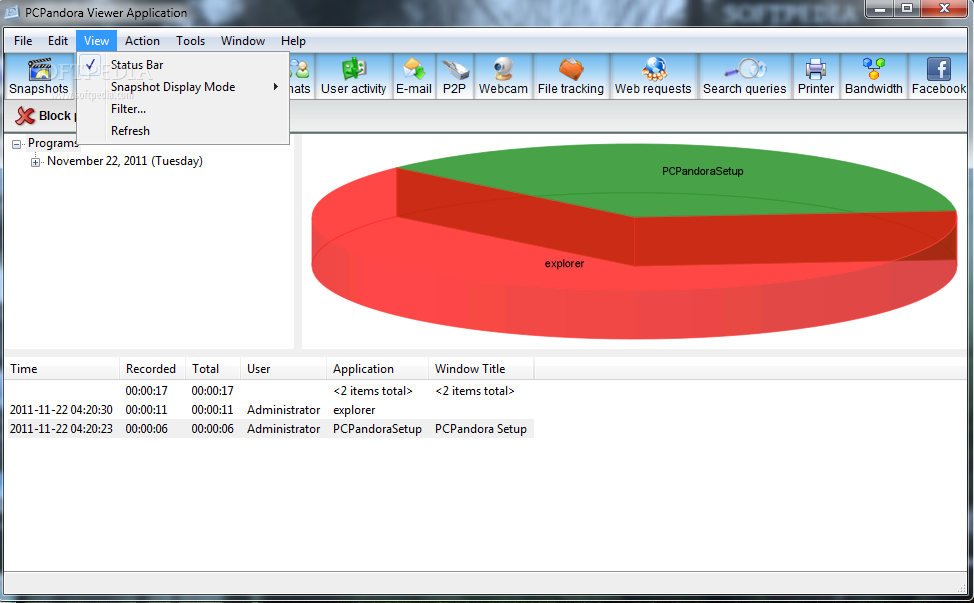974x603 pixels.
Task: Click <2 items total> under Window Title
Action: tap(475, 391)
